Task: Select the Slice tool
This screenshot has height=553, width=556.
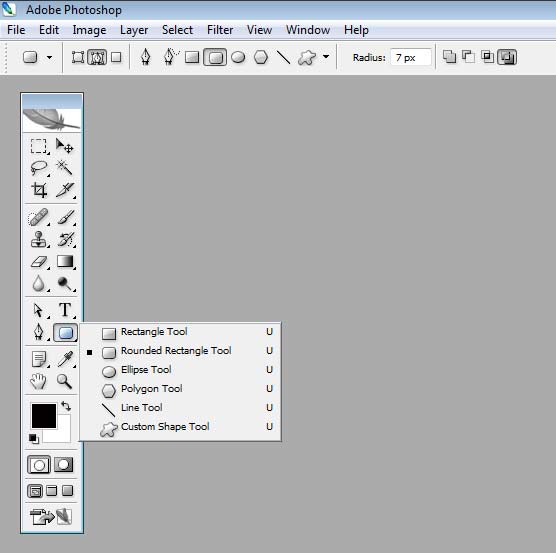Action: click(65, 190)
